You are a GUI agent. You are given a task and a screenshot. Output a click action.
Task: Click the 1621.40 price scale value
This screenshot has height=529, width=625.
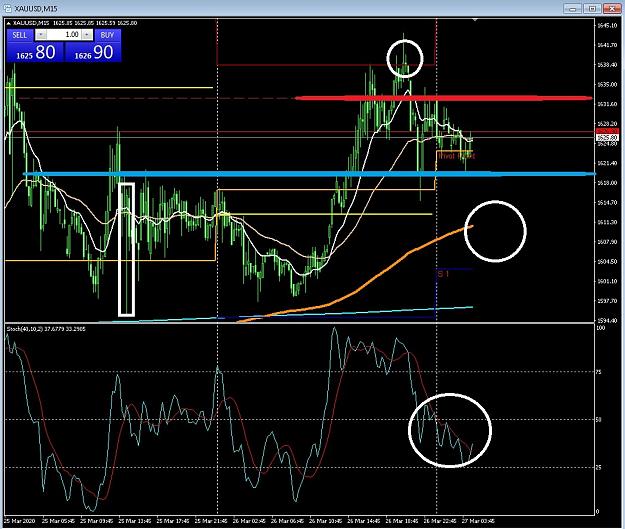coord(607,163)
